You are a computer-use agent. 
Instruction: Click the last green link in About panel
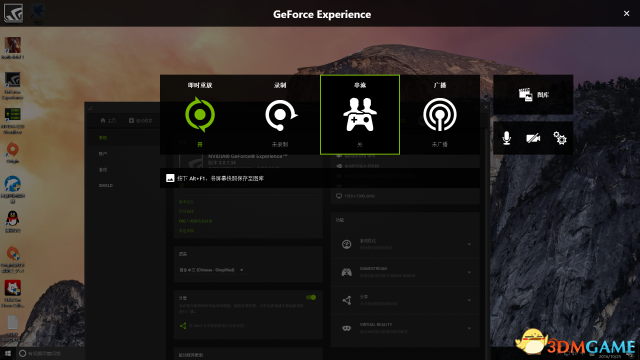[x=186, y=231]
